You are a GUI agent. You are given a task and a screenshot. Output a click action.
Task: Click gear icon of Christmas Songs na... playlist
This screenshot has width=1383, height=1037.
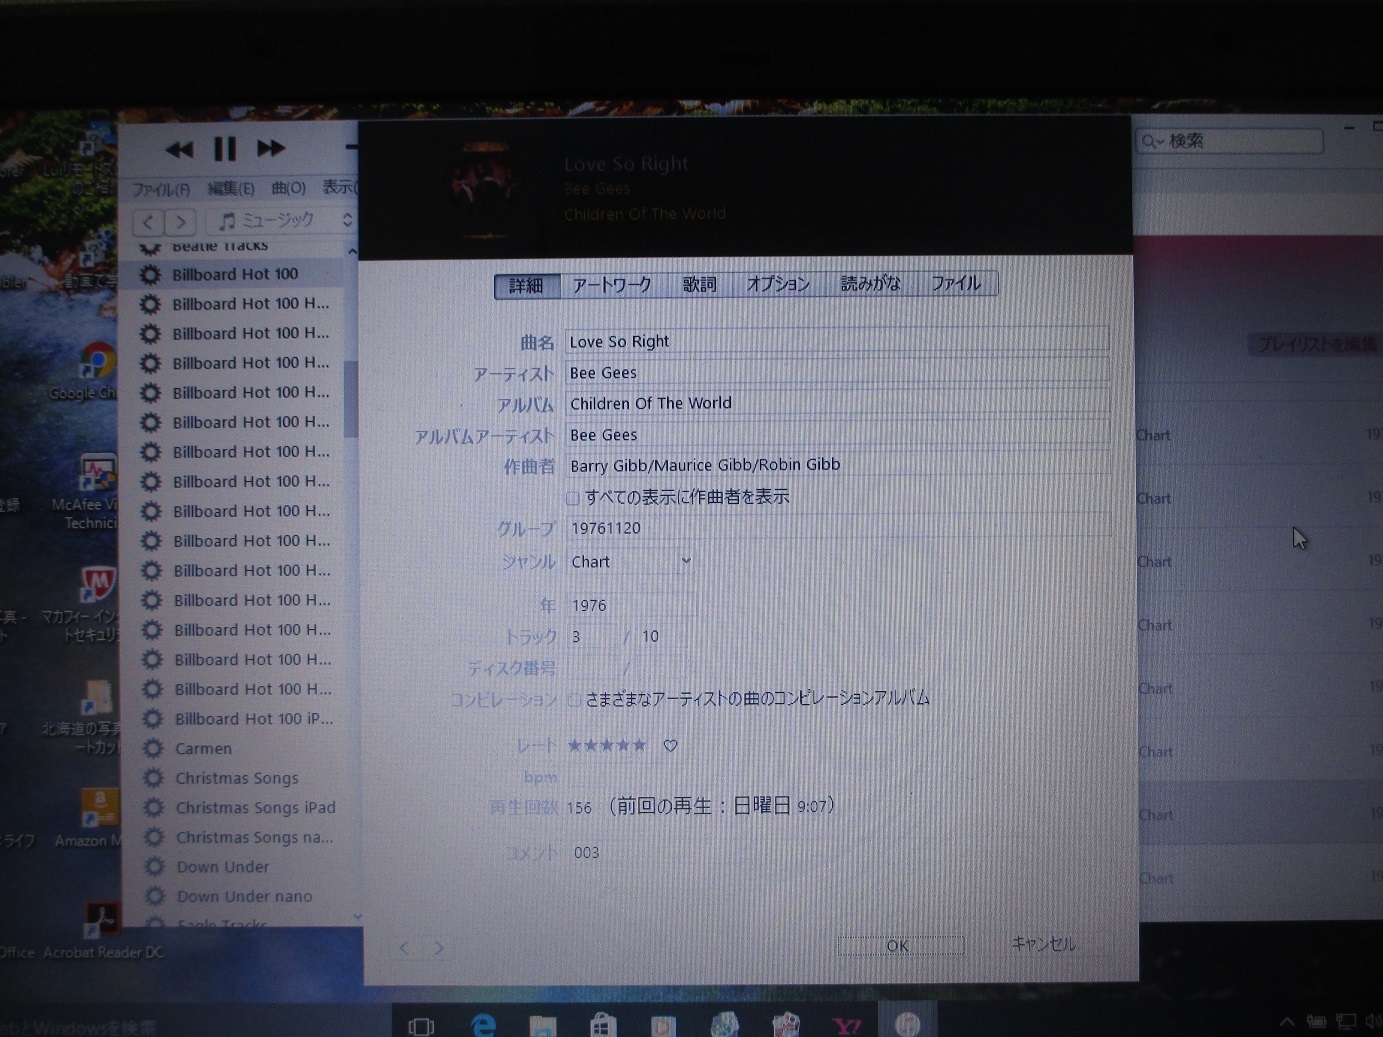(153, 837)
